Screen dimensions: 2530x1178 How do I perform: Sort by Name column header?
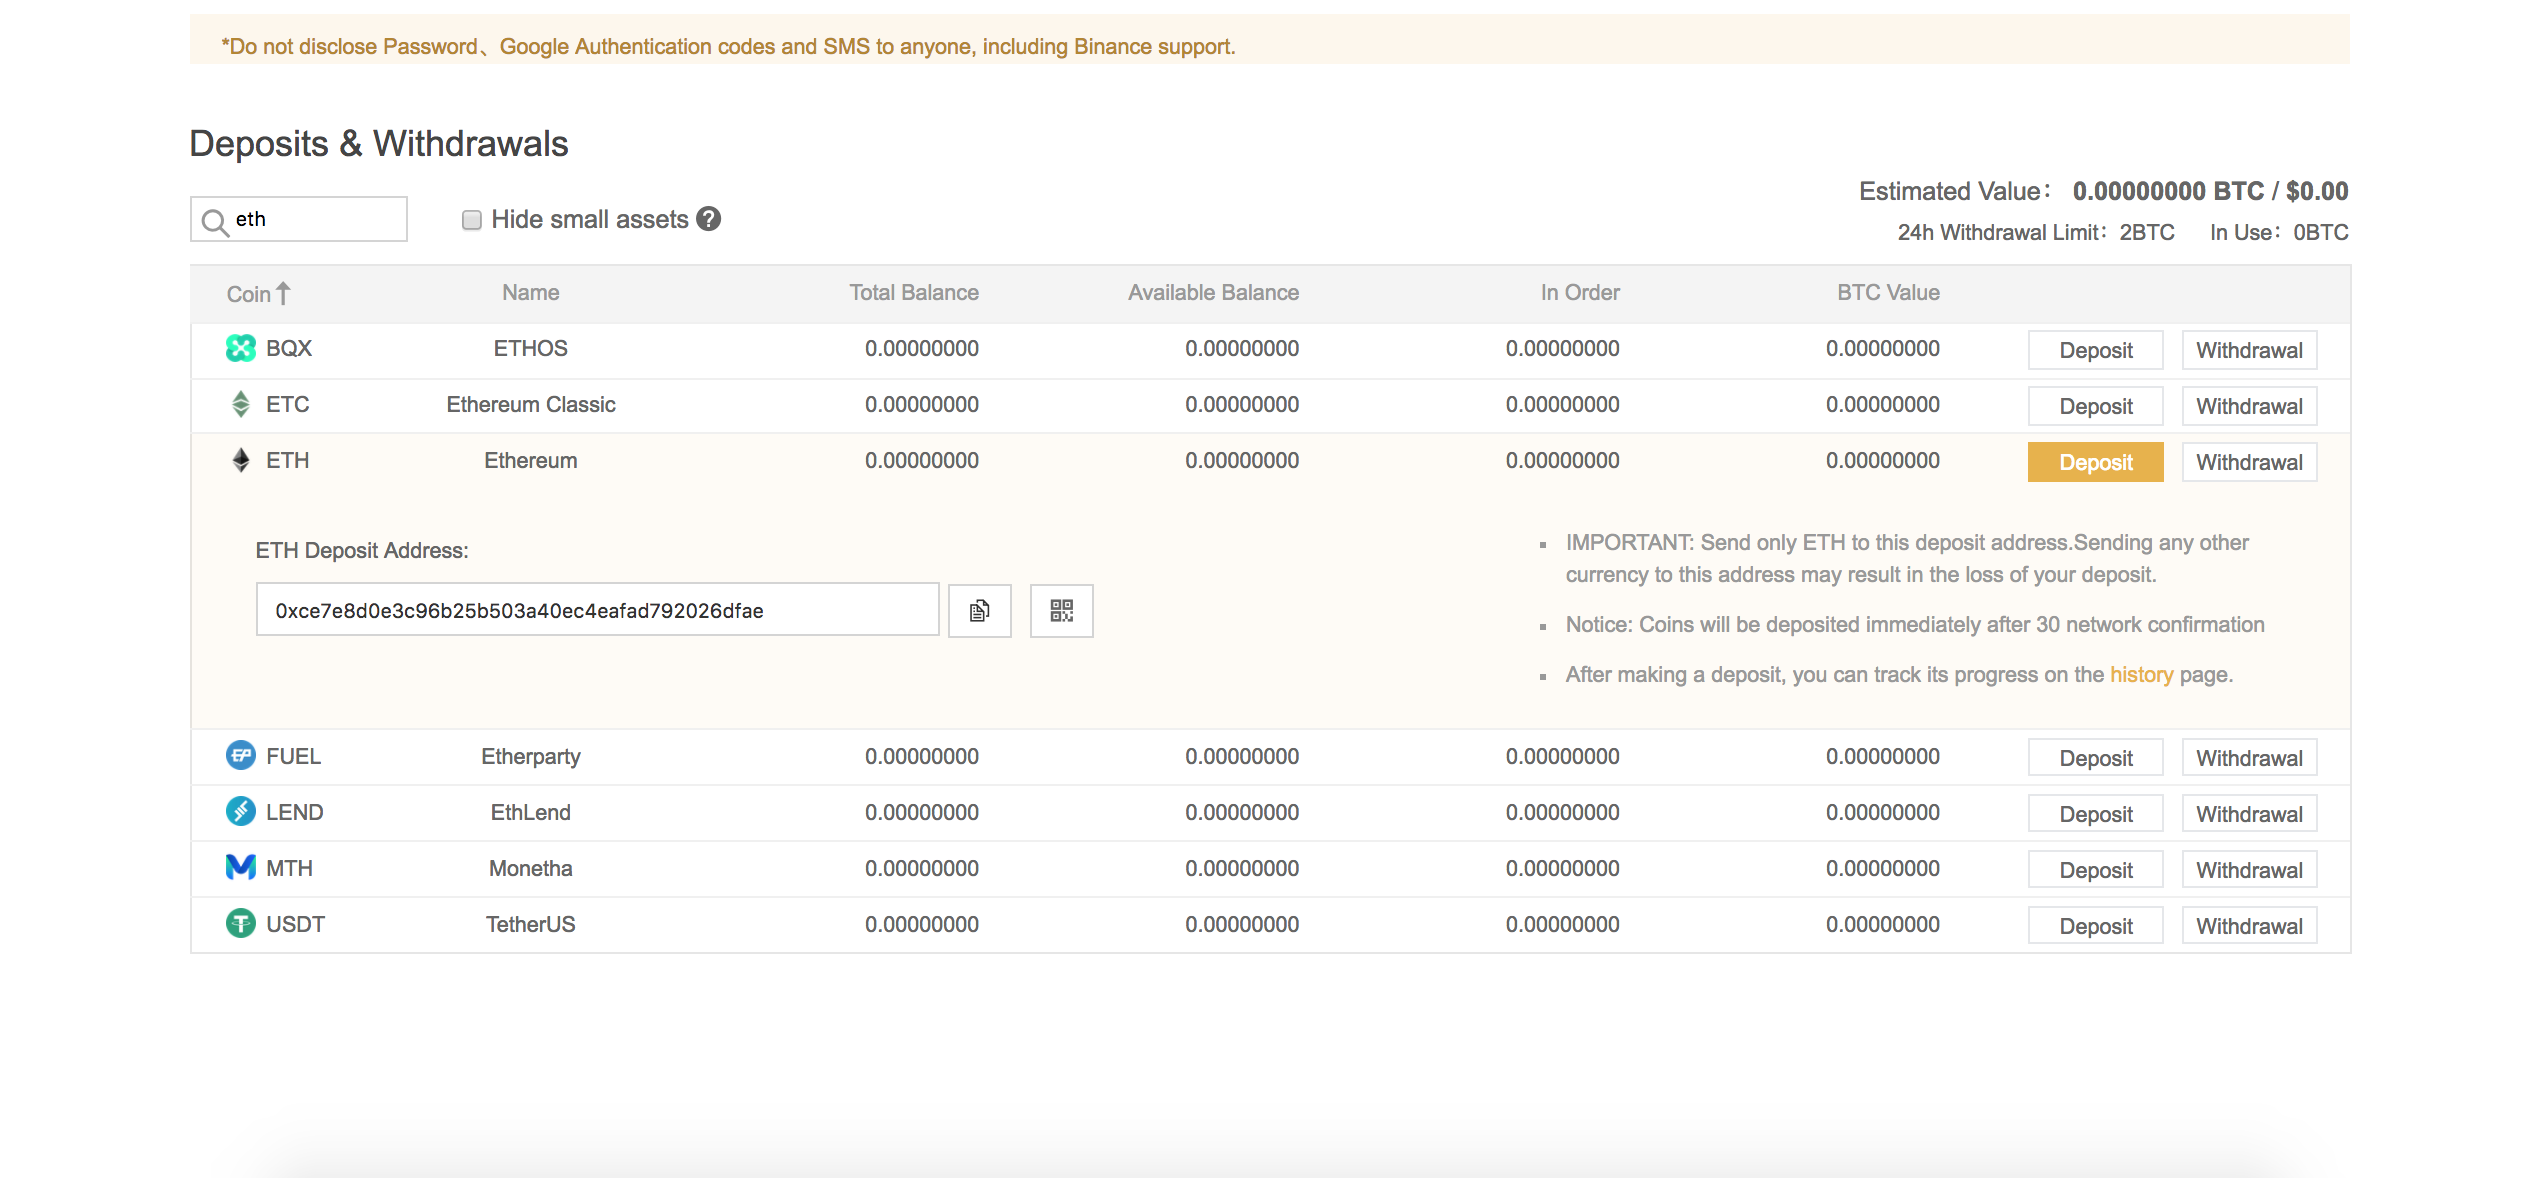click(531, 293)
